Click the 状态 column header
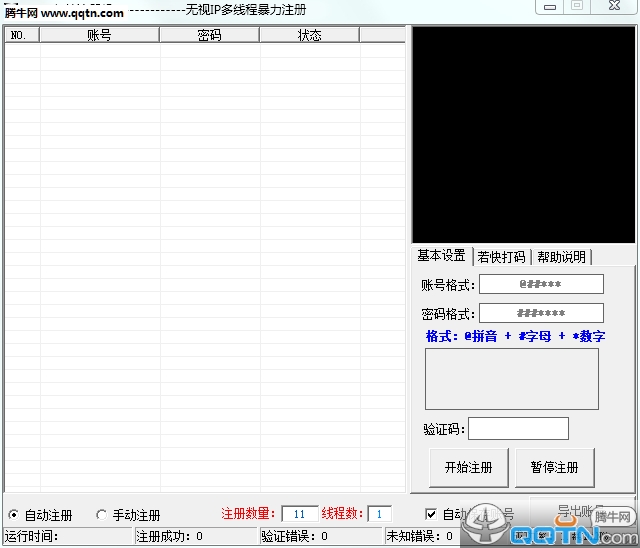 tap(309, 35)
